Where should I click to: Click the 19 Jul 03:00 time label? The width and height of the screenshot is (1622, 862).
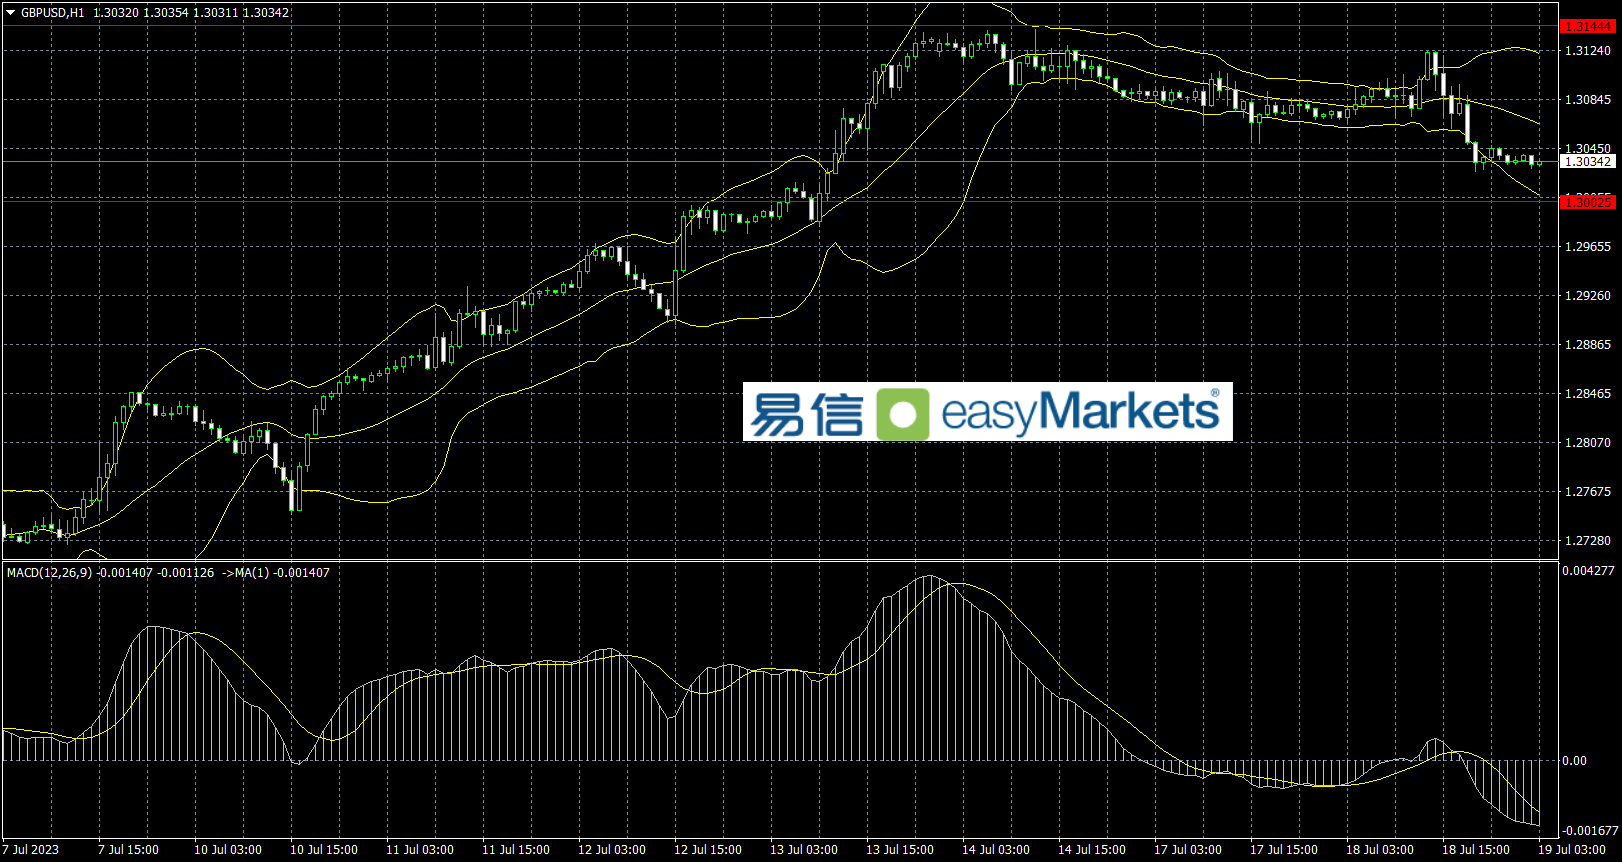(1572, 850)
